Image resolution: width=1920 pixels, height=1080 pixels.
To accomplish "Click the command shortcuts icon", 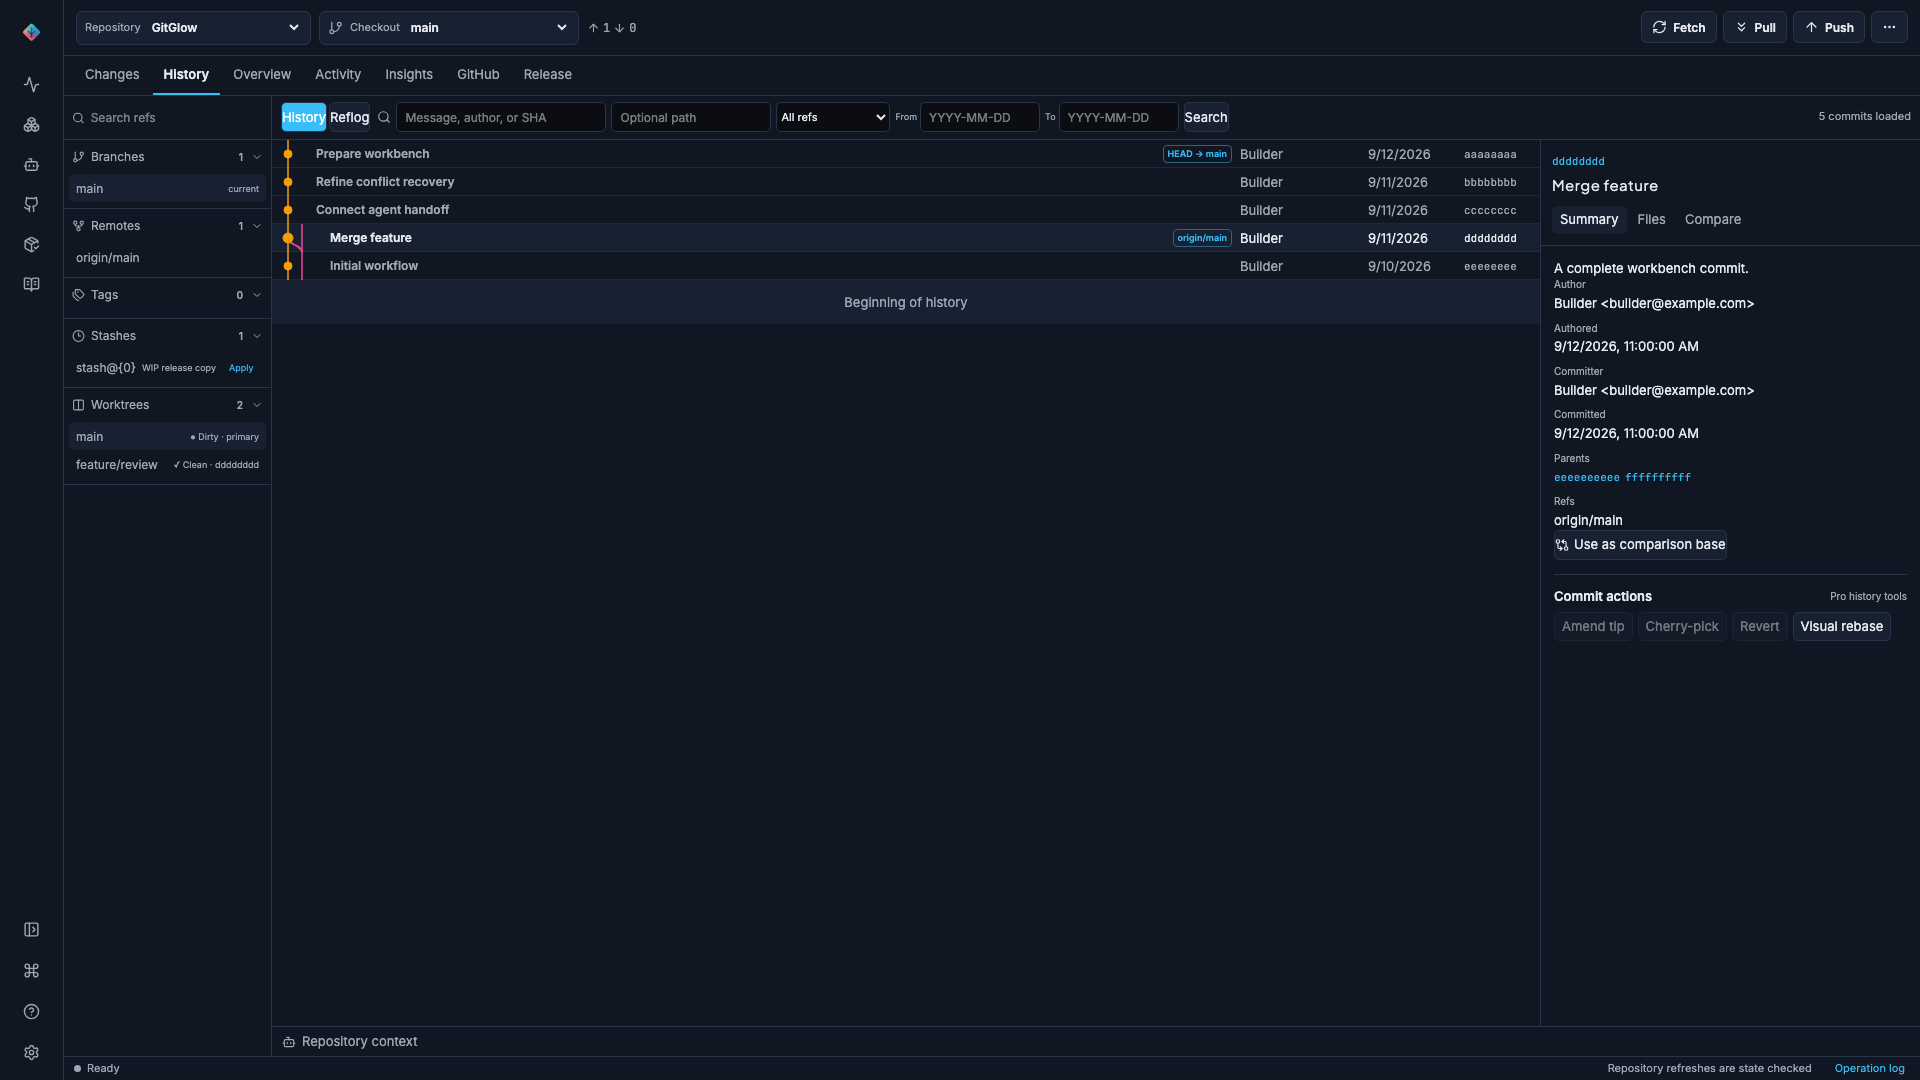I will point(31,971).
